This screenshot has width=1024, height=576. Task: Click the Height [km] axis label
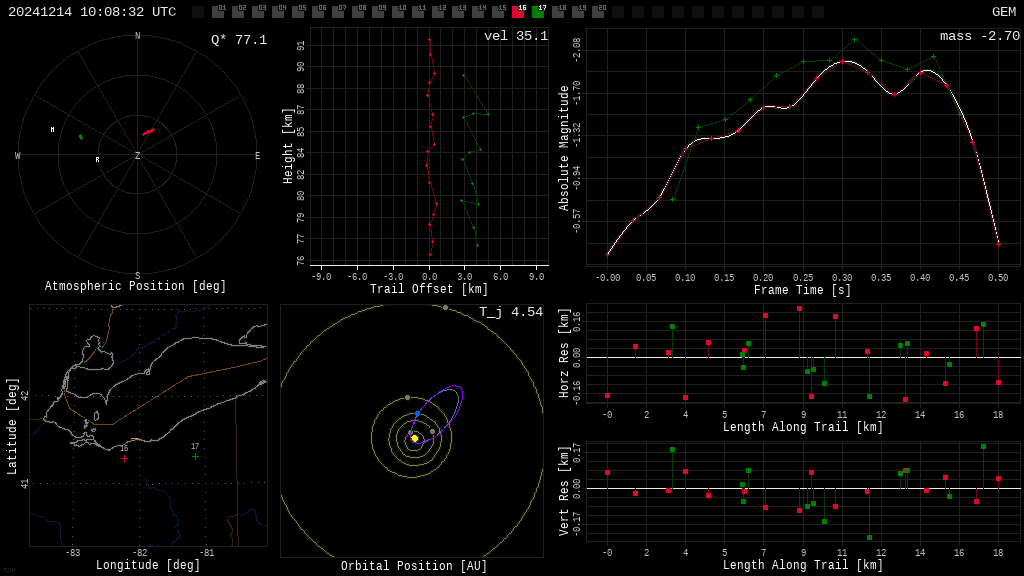288,146
